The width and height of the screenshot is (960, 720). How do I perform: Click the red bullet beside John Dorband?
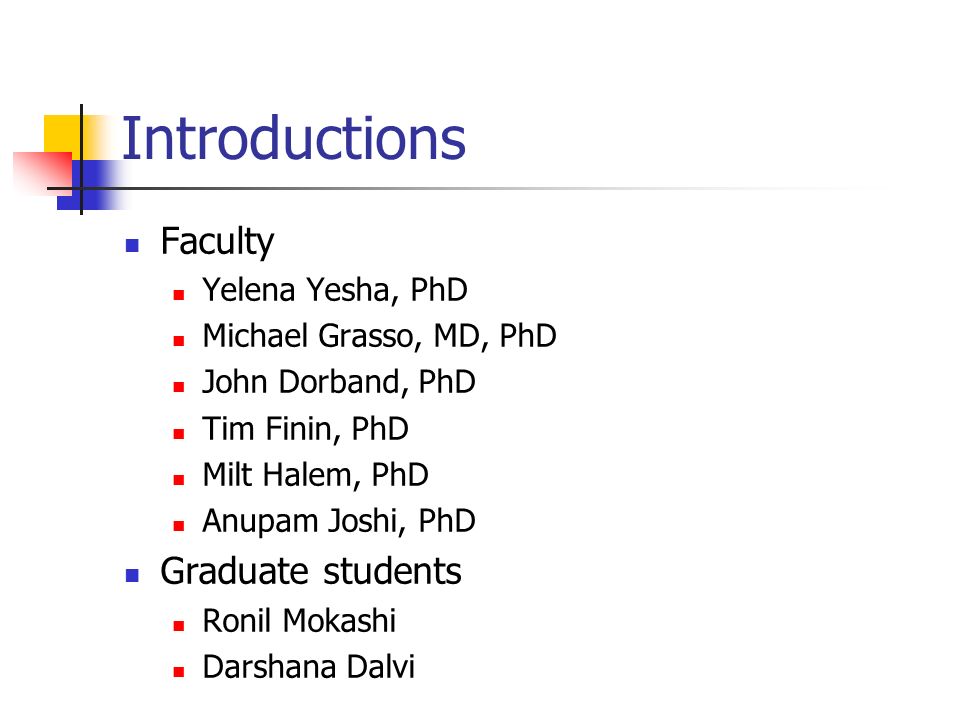point(179,387)
